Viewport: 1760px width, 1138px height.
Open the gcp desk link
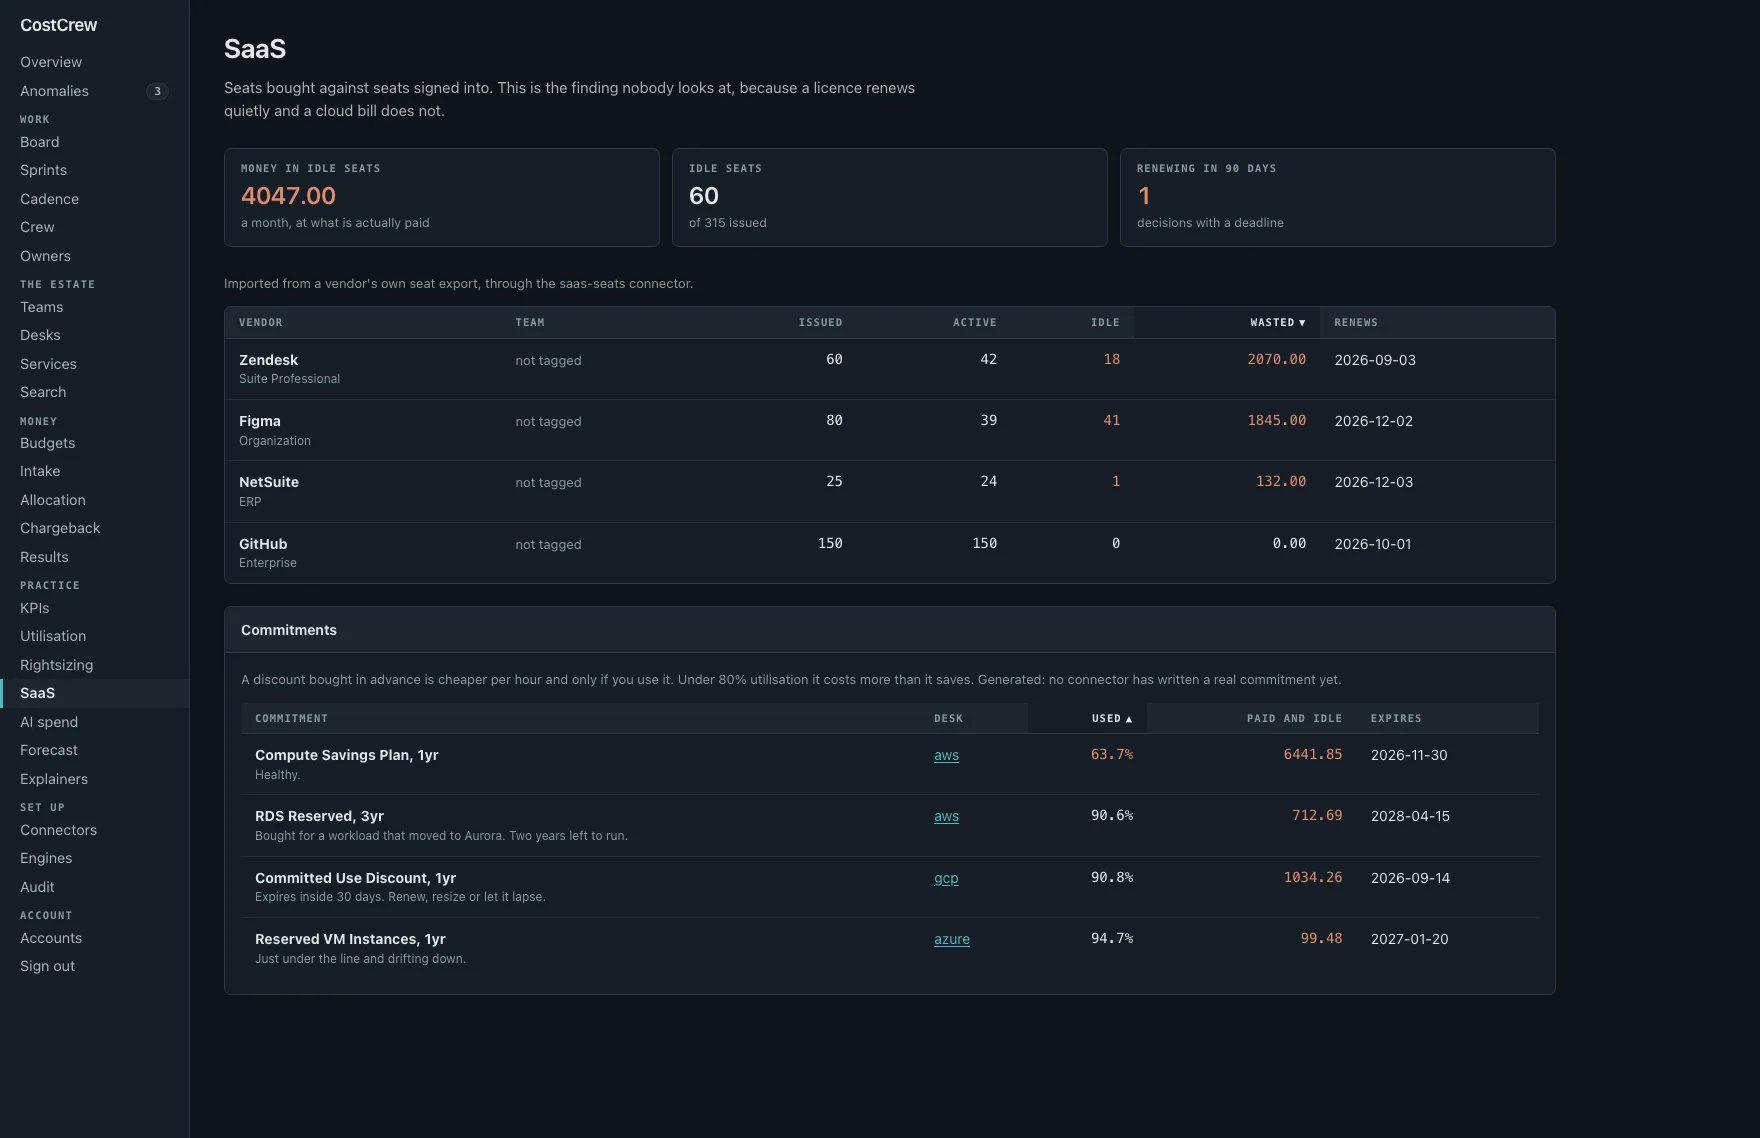coord(946,878)
